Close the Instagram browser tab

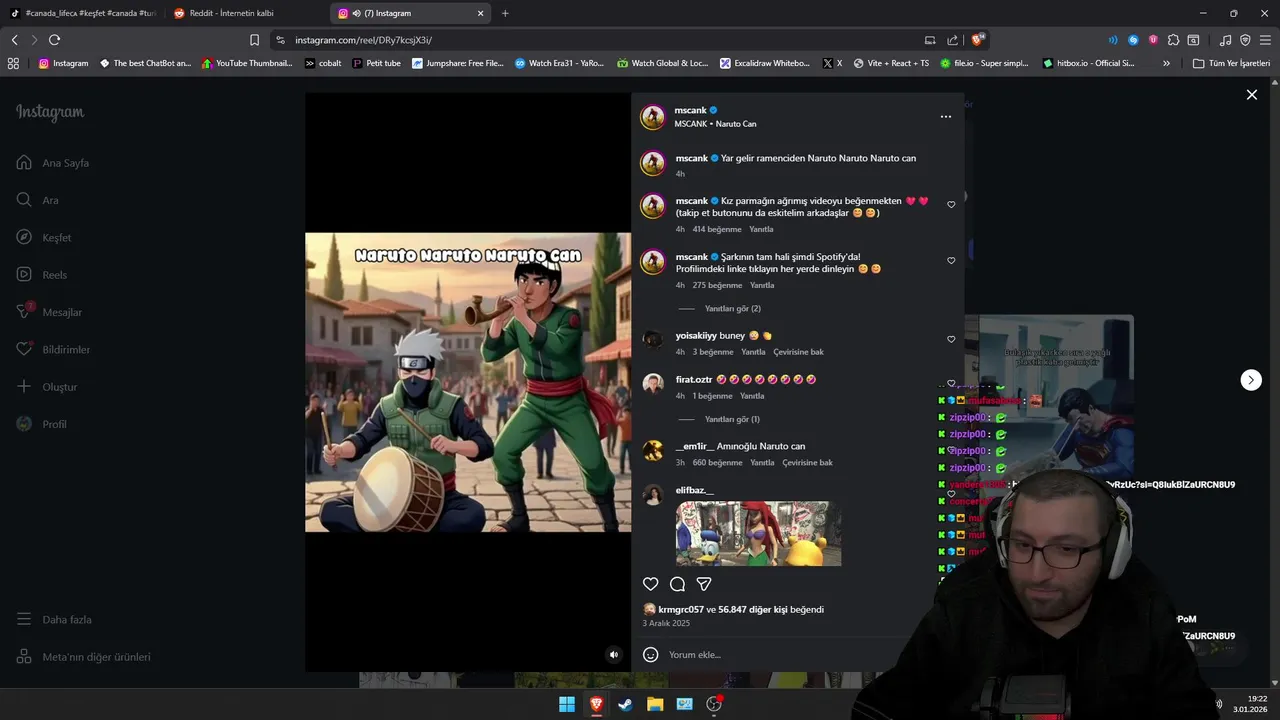coord(480,13)
